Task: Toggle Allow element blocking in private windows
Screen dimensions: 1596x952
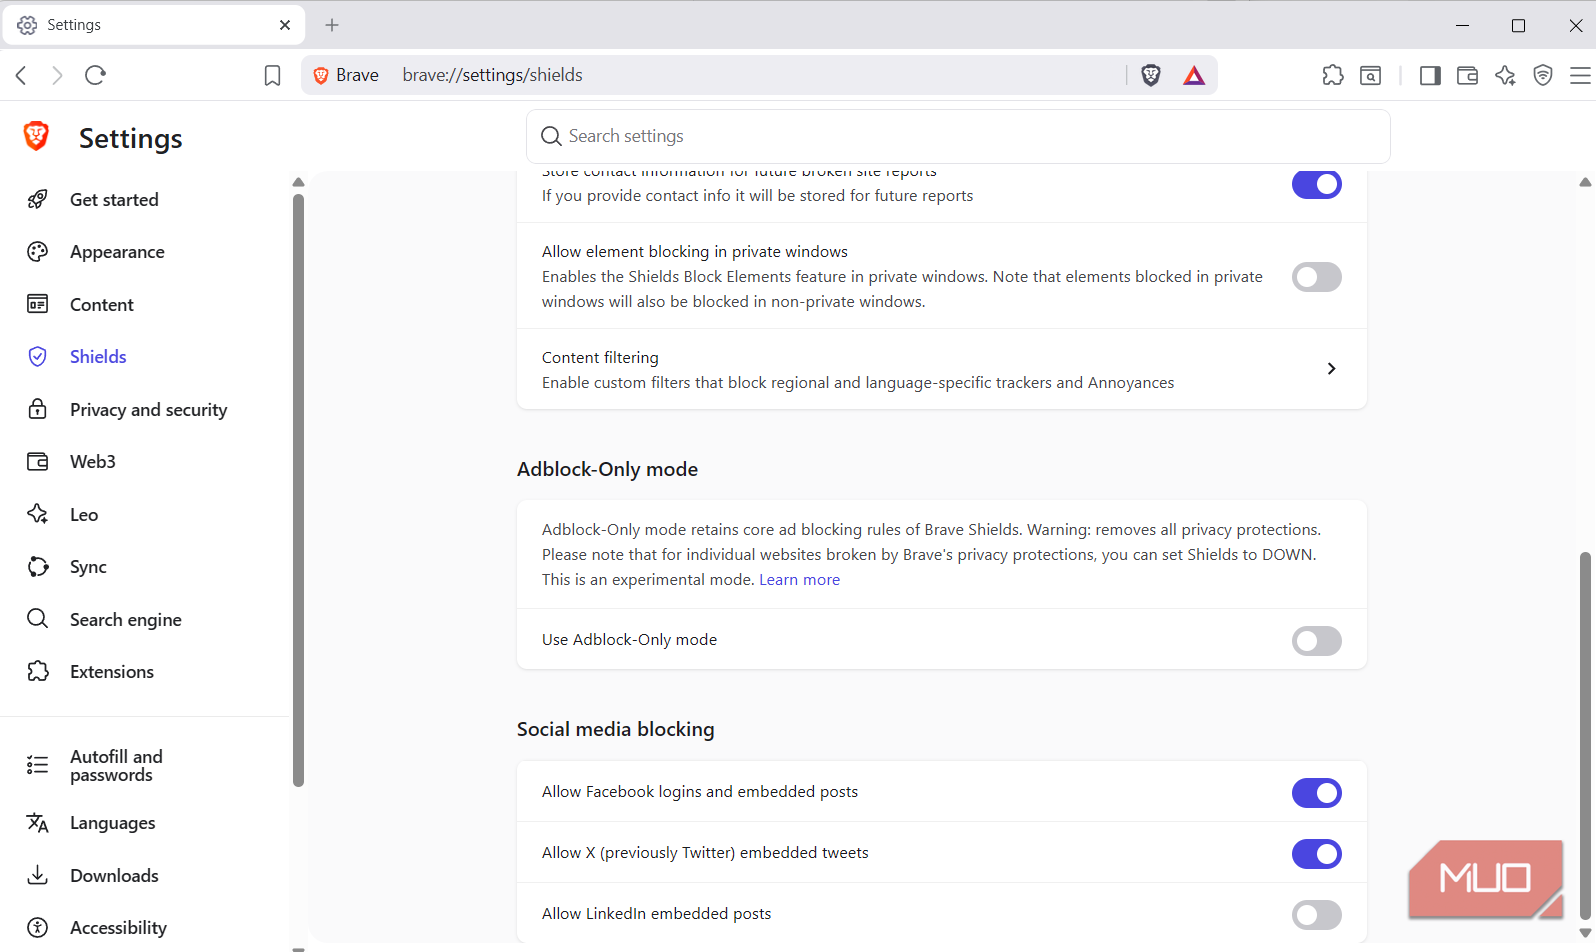Action: coord(1316,277)
